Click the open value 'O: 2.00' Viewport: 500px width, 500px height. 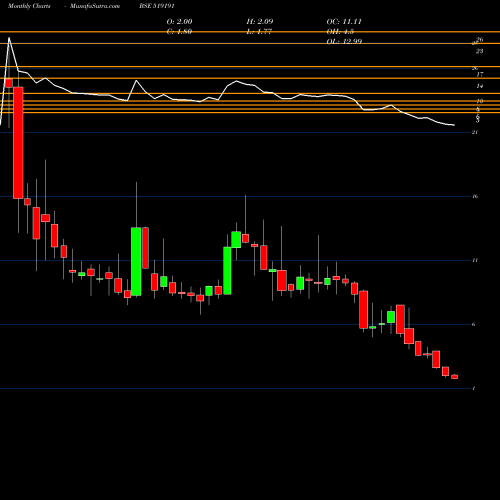pos(179,21)
